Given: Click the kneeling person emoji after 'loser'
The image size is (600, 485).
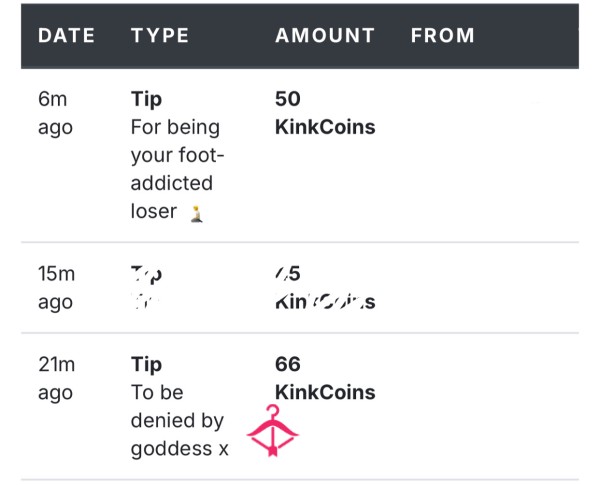Looking at the screenshot, I should point(197,214).
